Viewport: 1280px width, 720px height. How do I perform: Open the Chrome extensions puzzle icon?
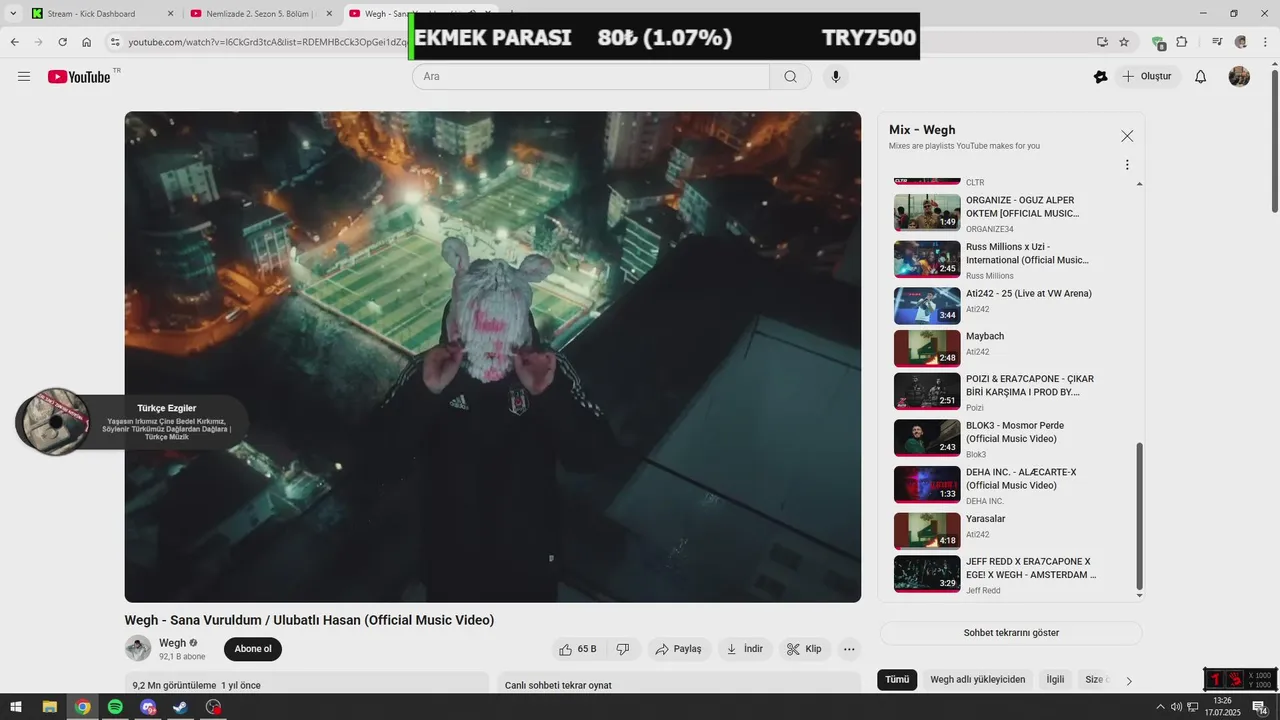[1182, 42]
